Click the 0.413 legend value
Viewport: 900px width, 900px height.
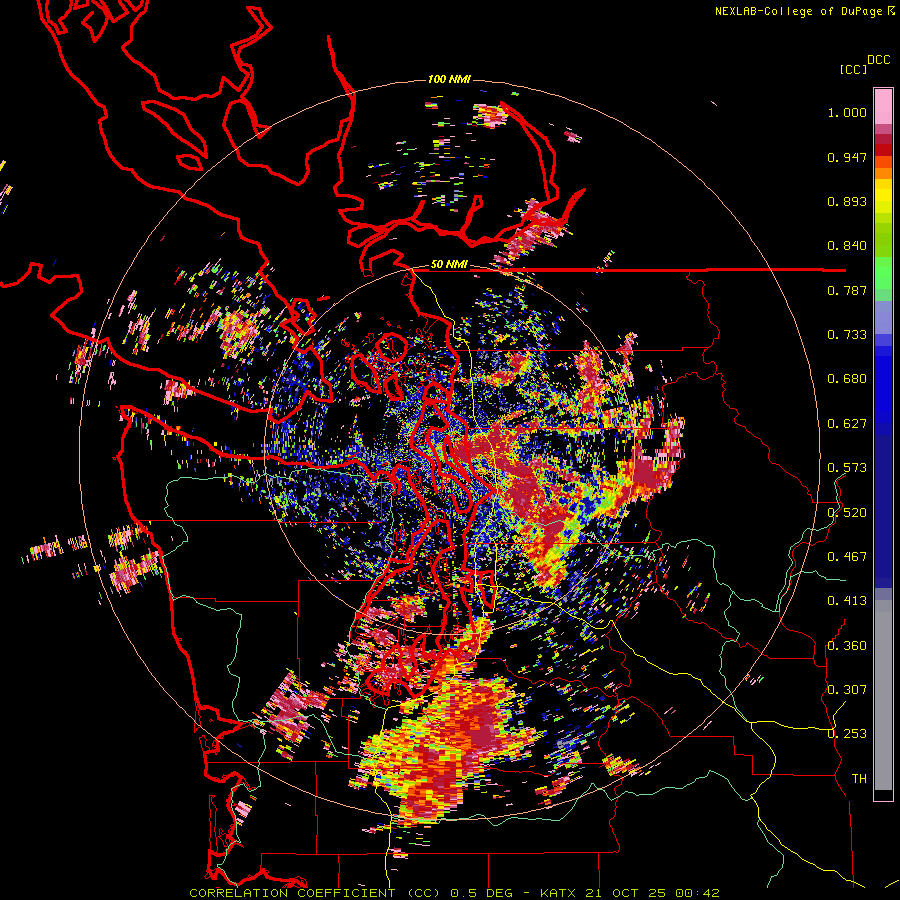(x=847, y=601)
